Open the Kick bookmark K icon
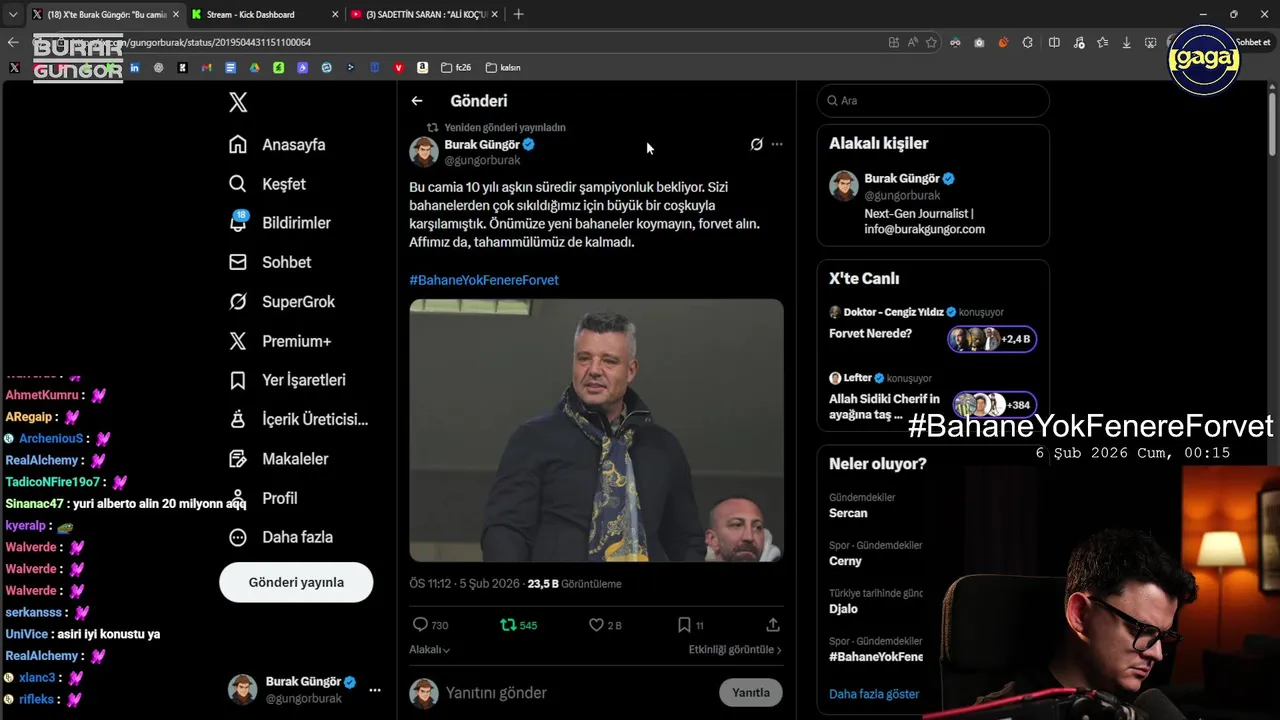 click(x=182, y=68)
